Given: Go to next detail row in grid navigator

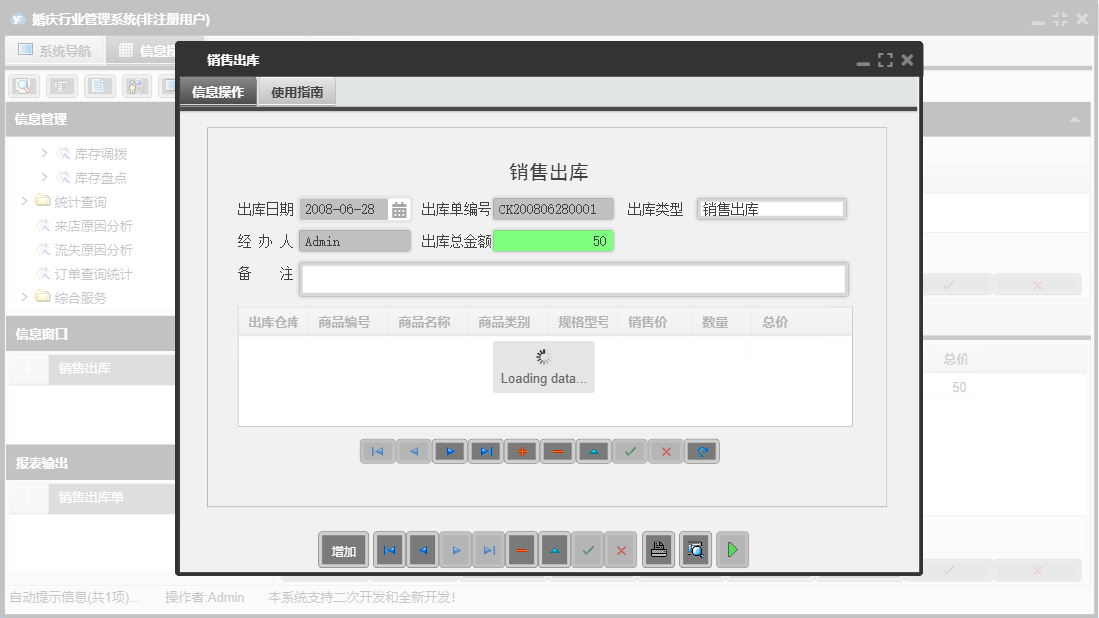Looking at the screenshot, I should (450, 451).
